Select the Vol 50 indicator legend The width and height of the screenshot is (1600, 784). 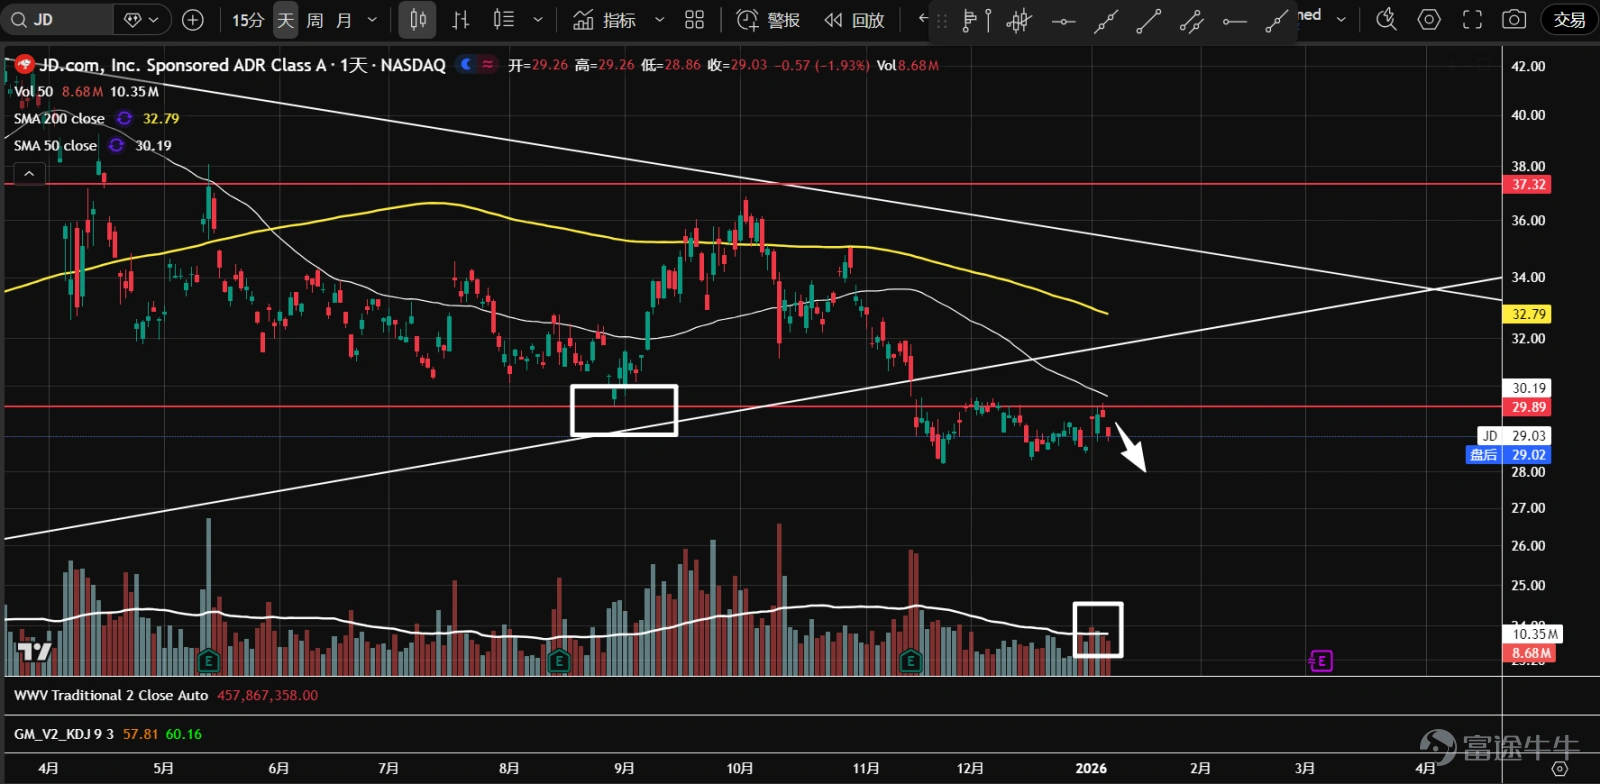click(x=33, y=92)
